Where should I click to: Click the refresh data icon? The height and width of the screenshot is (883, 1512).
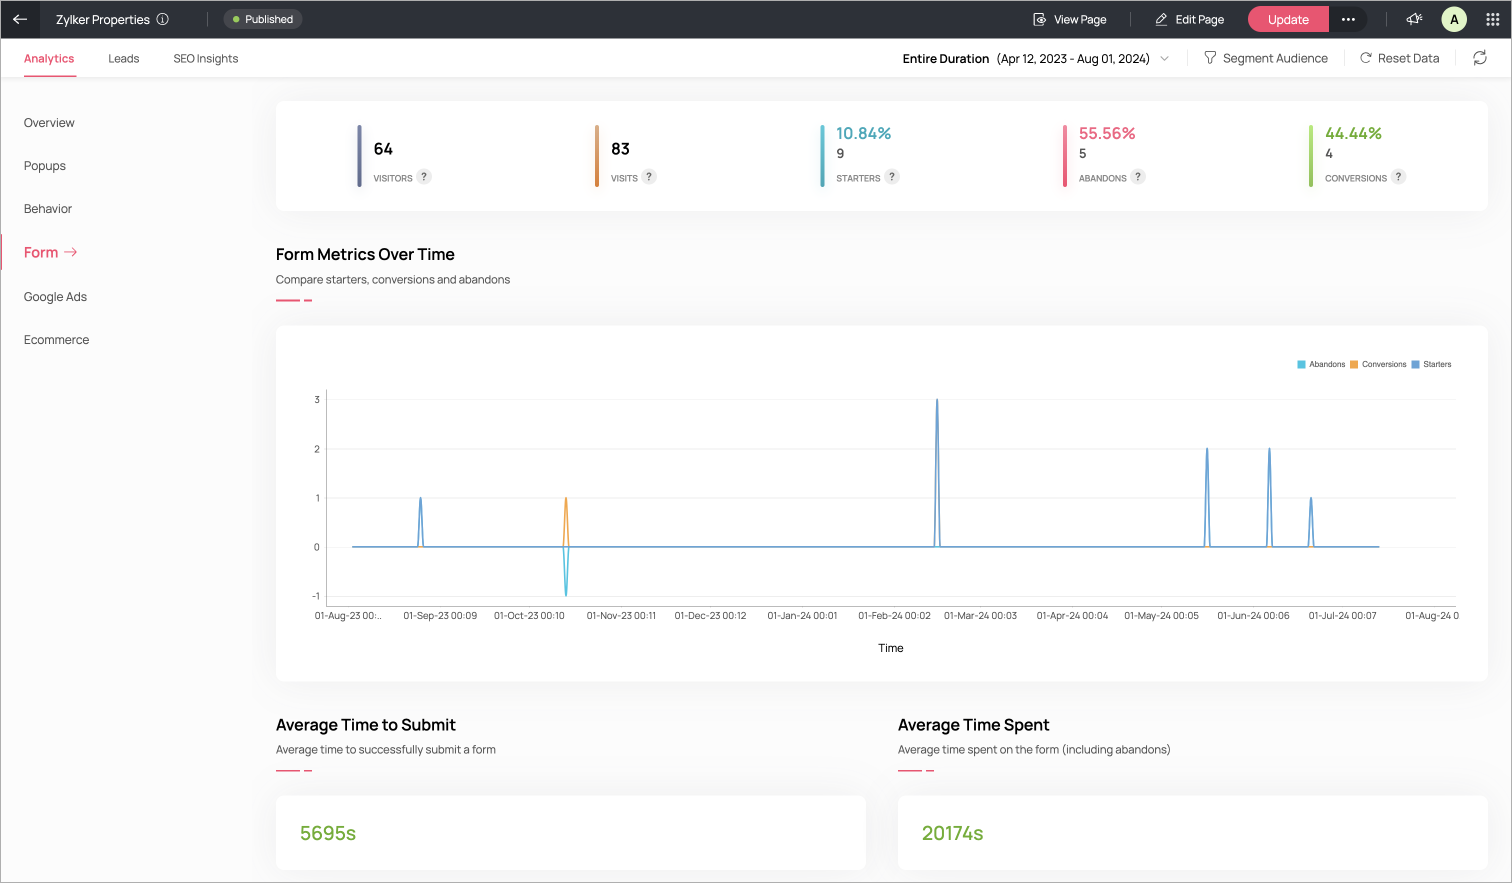1479,58
